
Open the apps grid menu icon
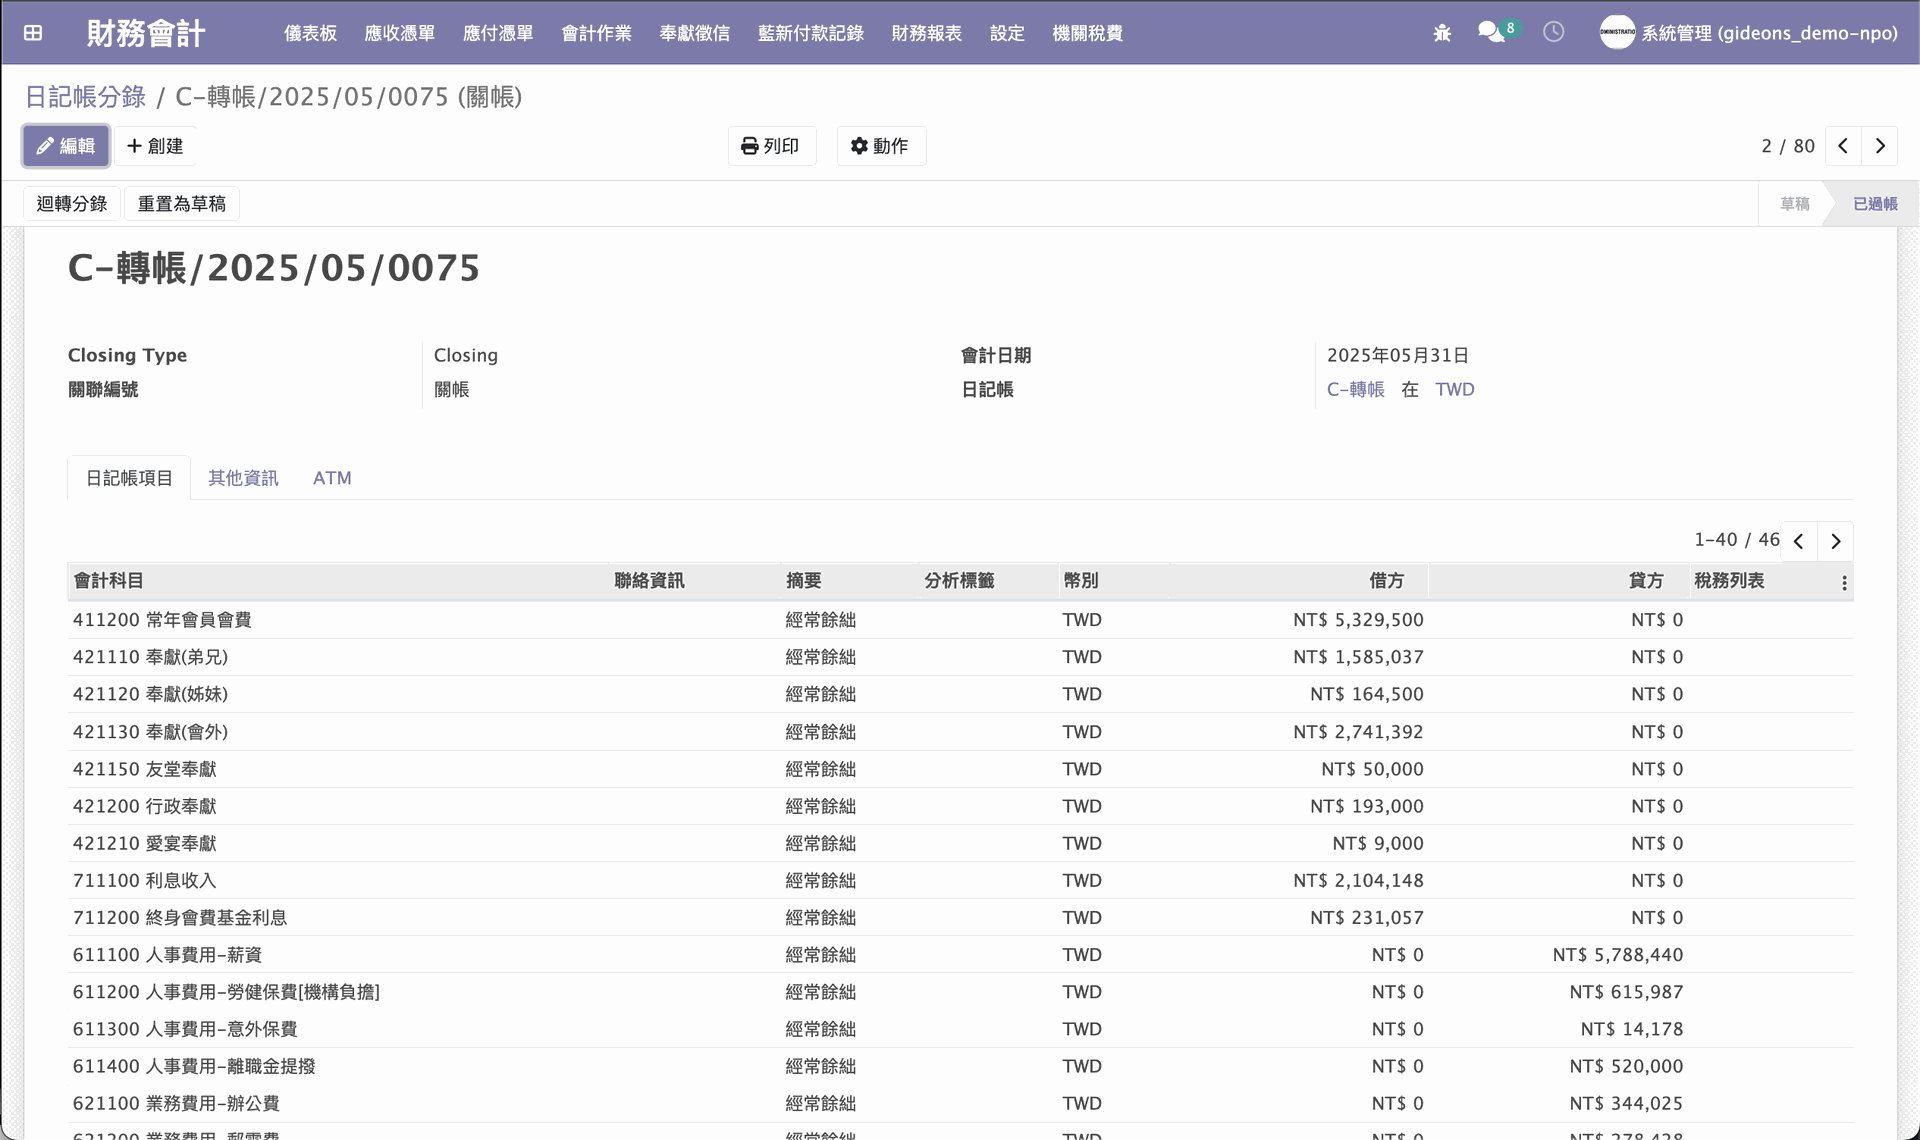pyautogui.click(x=33, y=33)
